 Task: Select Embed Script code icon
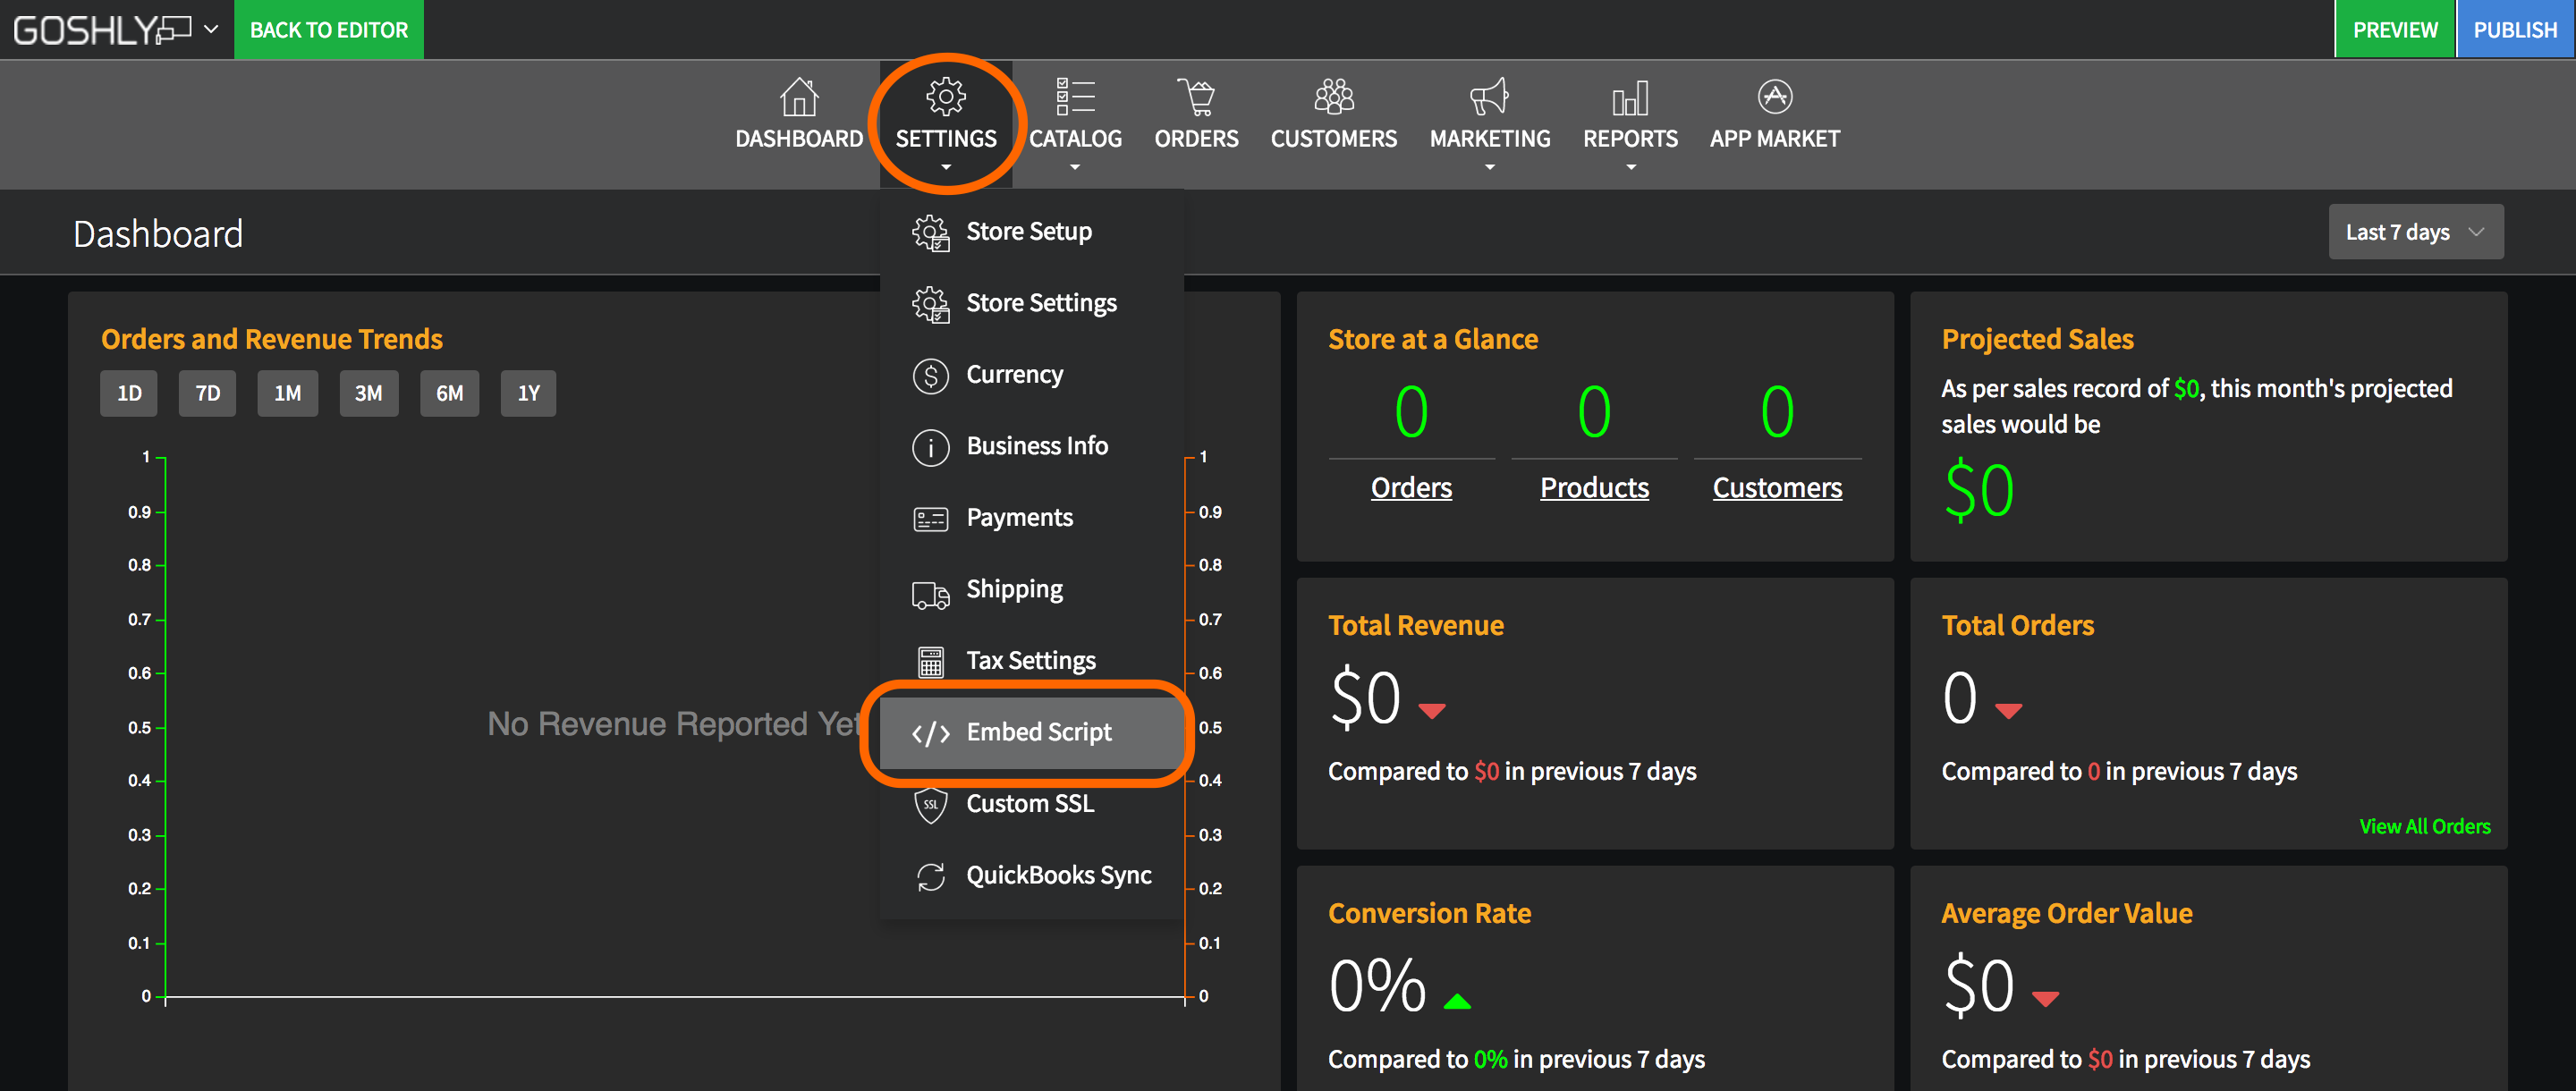[x=930, y=733]
